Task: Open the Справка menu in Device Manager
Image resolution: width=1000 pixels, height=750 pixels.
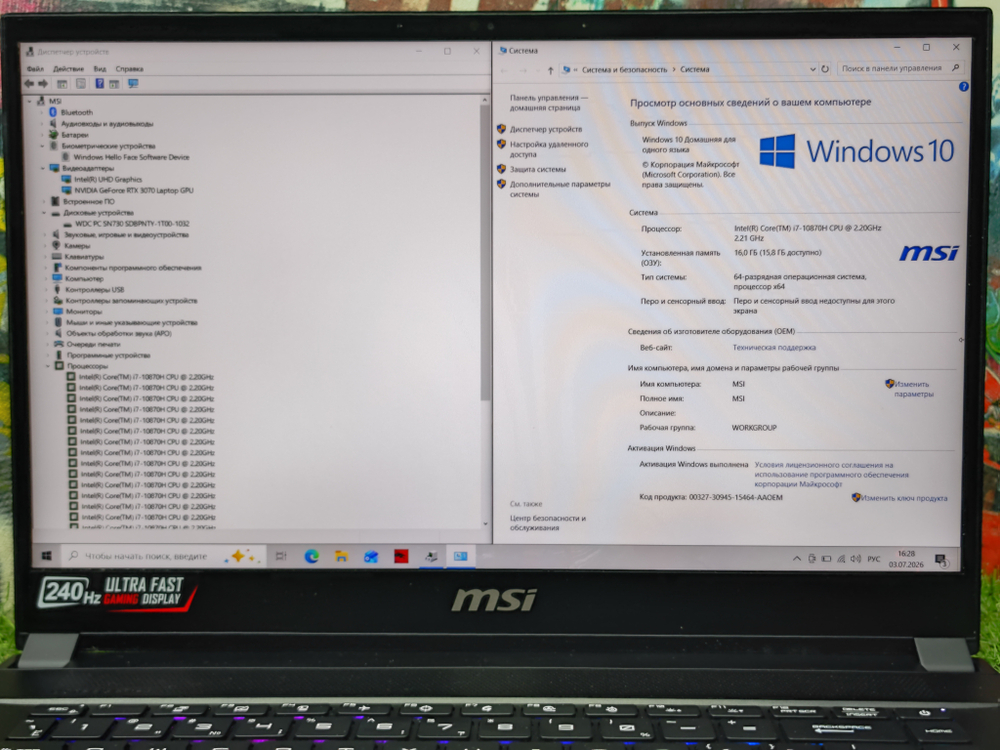Action: (129, 69)
